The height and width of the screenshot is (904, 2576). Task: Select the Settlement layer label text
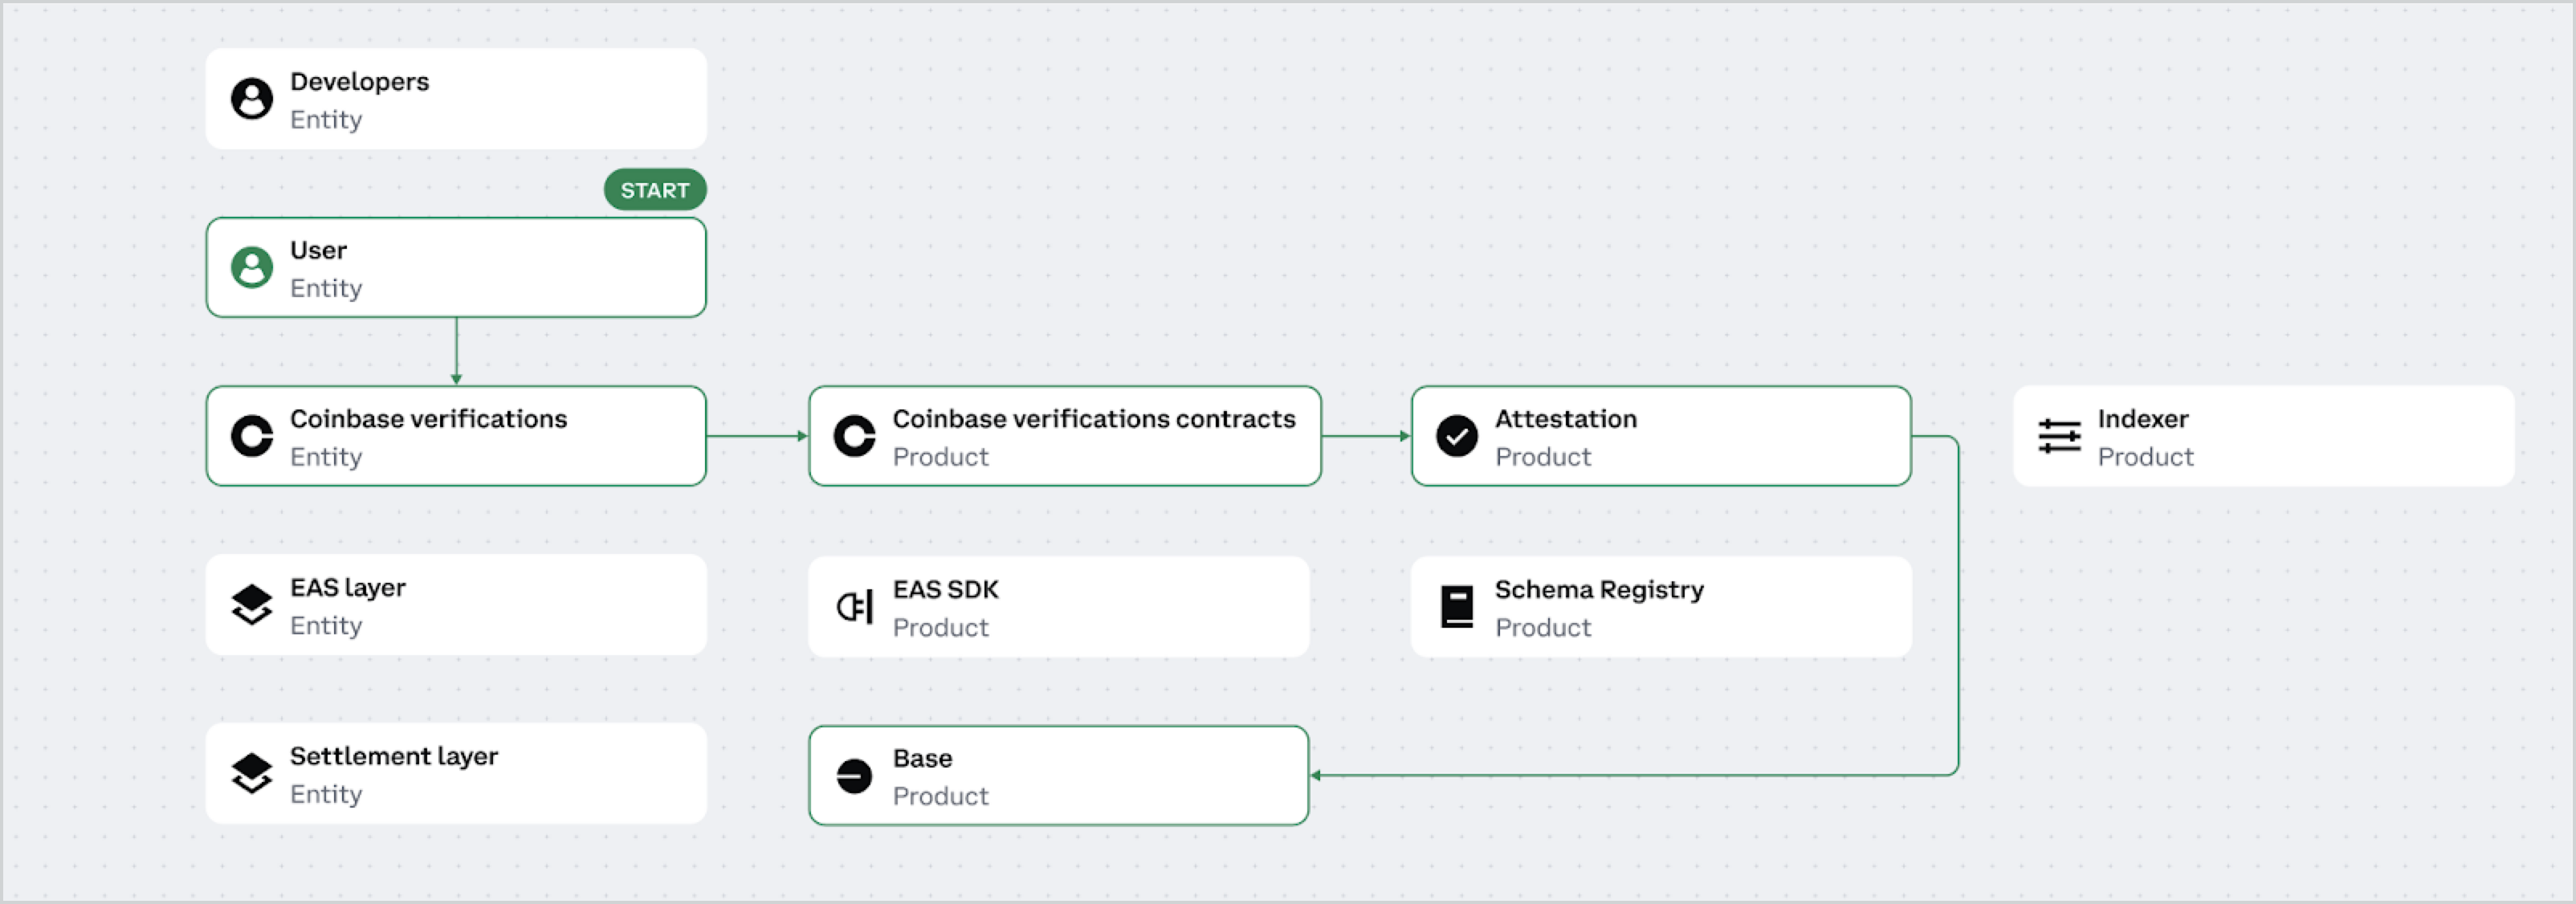click(394, 757)
